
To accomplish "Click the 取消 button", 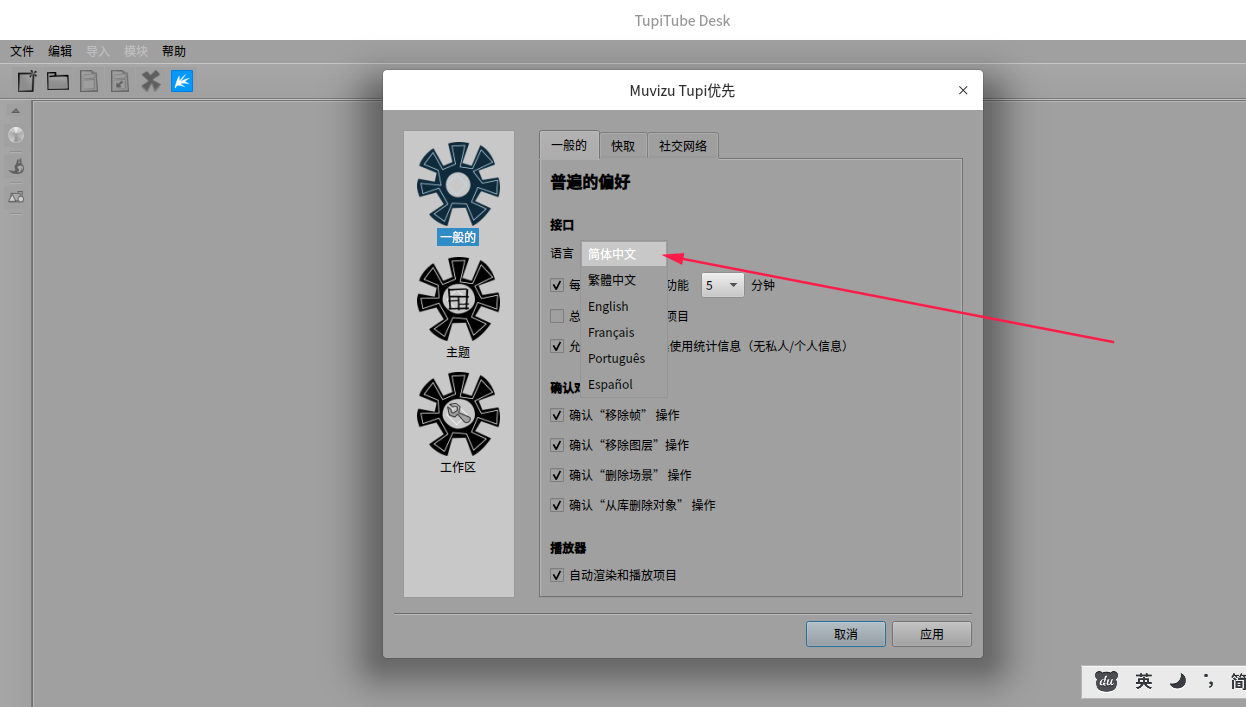I will (846, 634).
